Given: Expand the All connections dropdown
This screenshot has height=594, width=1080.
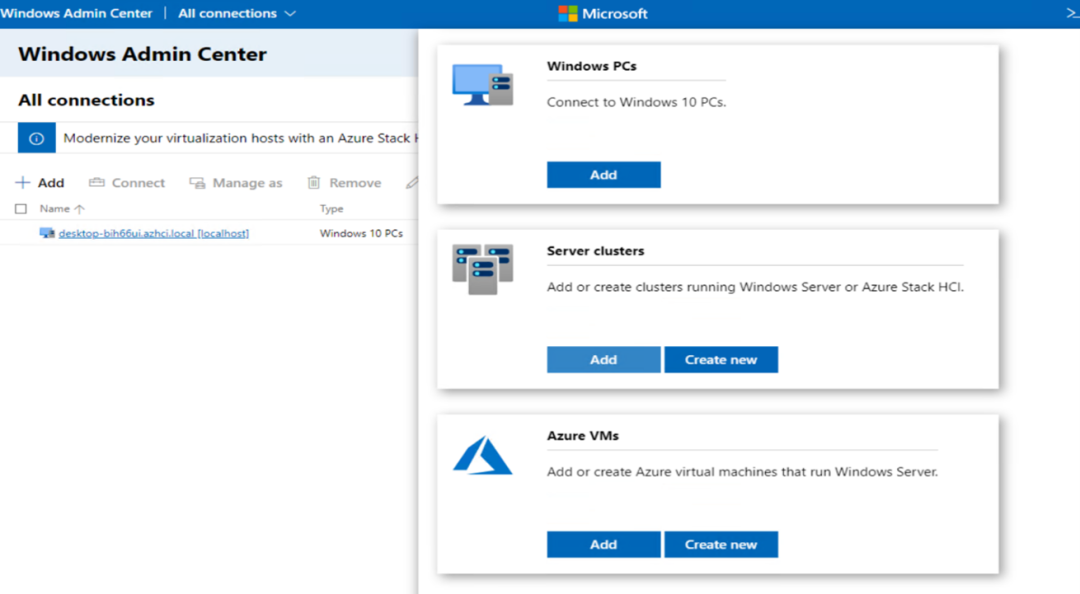Looking at the screenshot, I should (290, 14).
